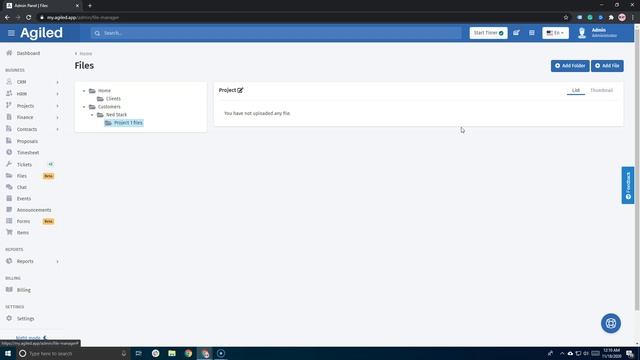Click the Items cart icon
This screenshot has width=640, height=360.
click(x=9, y=233)
